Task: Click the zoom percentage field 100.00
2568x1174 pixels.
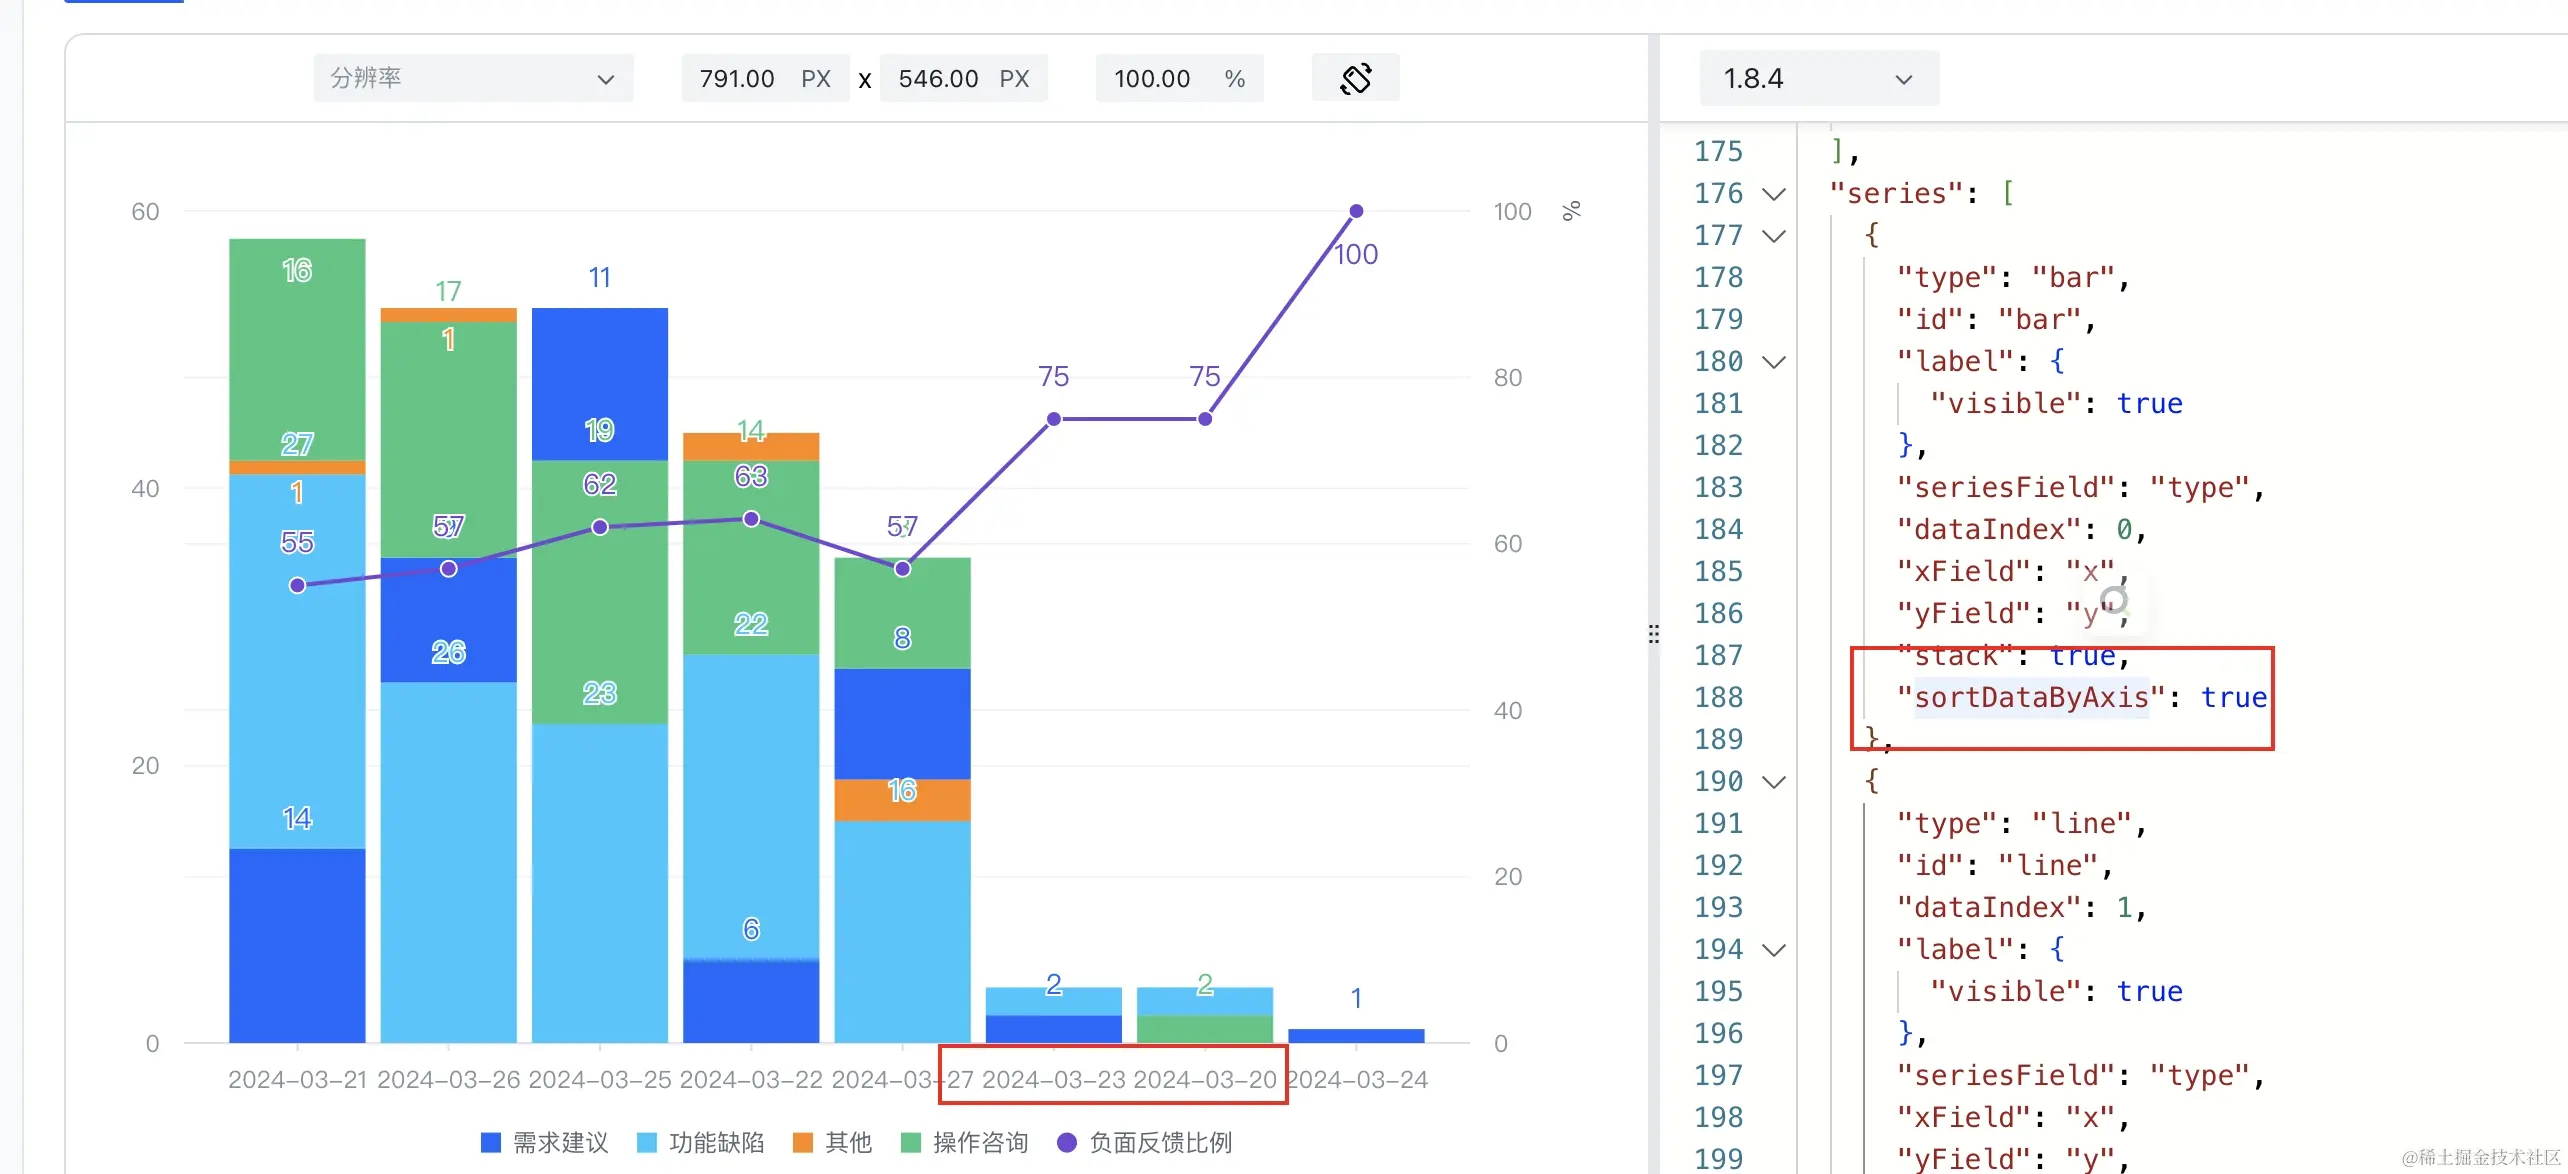Action: point(1152,78)
